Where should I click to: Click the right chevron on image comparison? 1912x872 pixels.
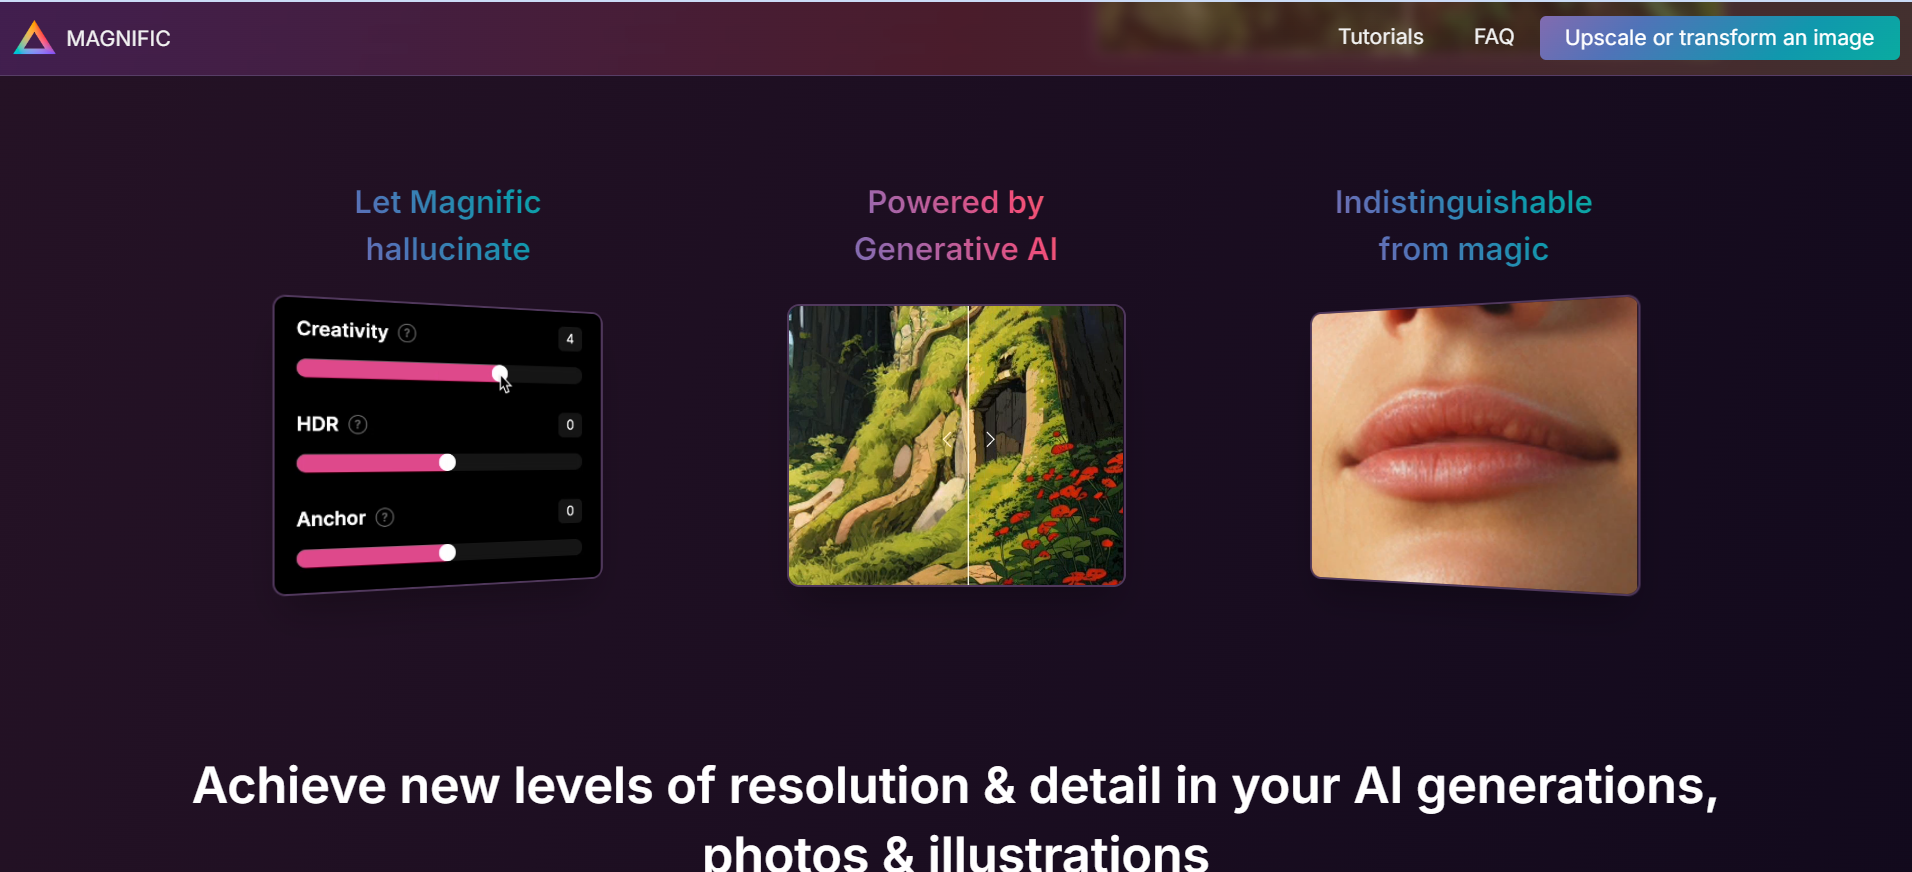click(x=990, y=439)
